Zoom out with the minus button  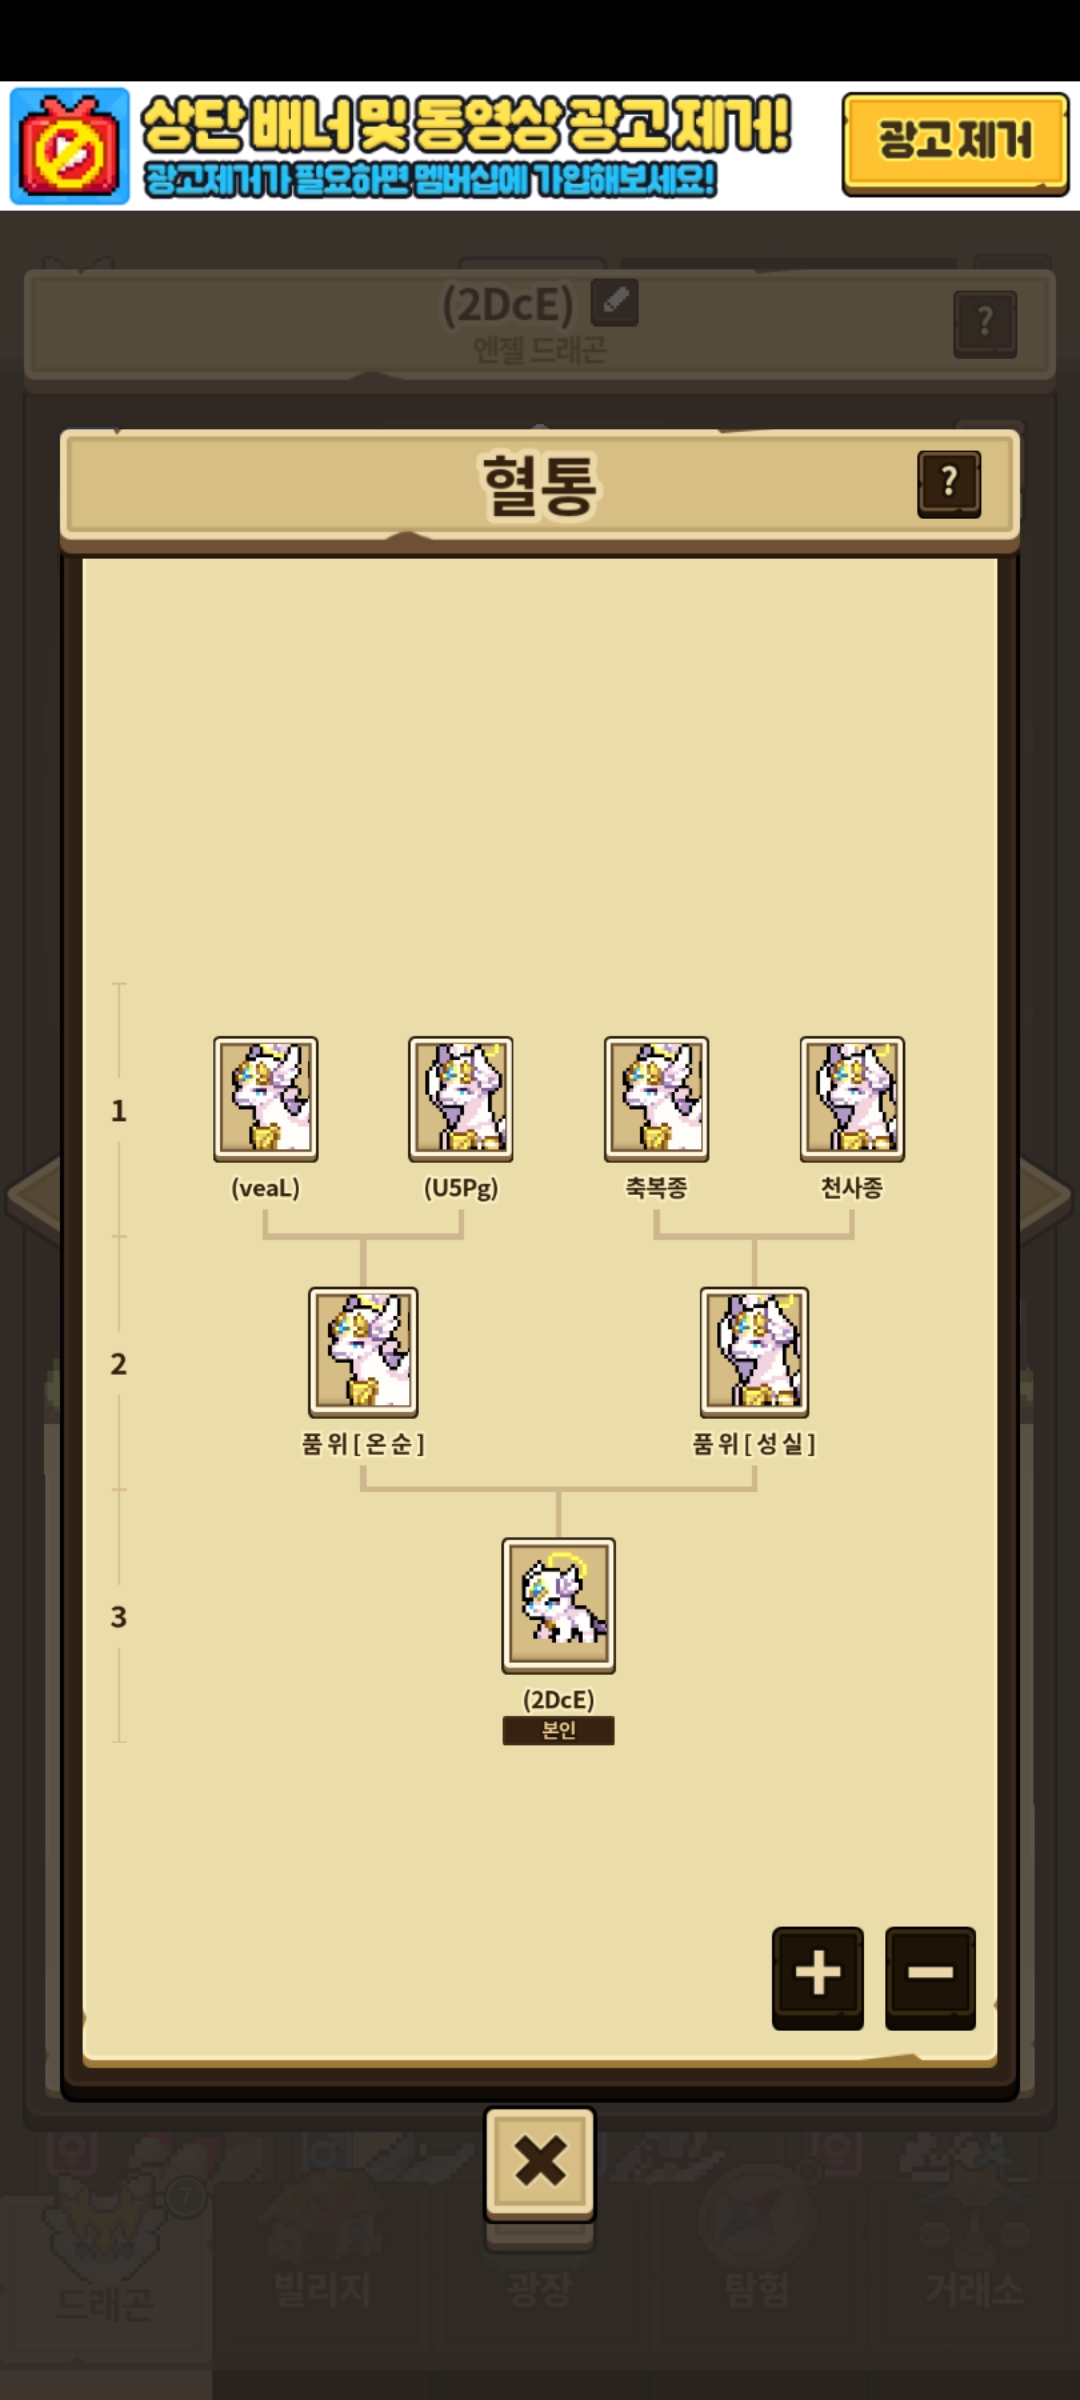[930, 1977]
